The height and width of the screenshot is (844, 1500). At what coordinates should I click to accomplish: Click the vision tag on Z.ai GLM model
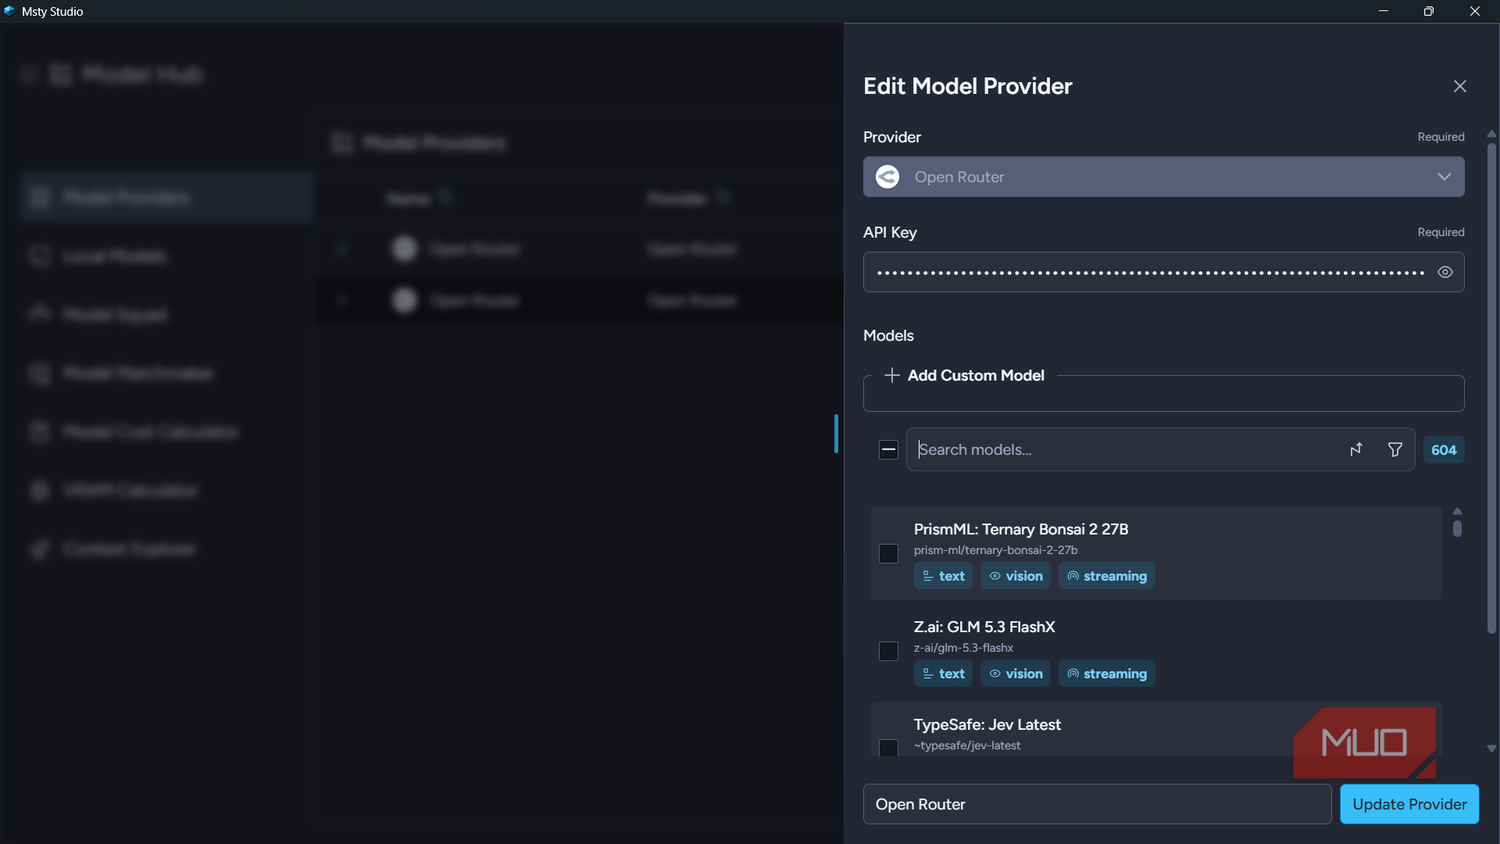tap(1015, 674)
